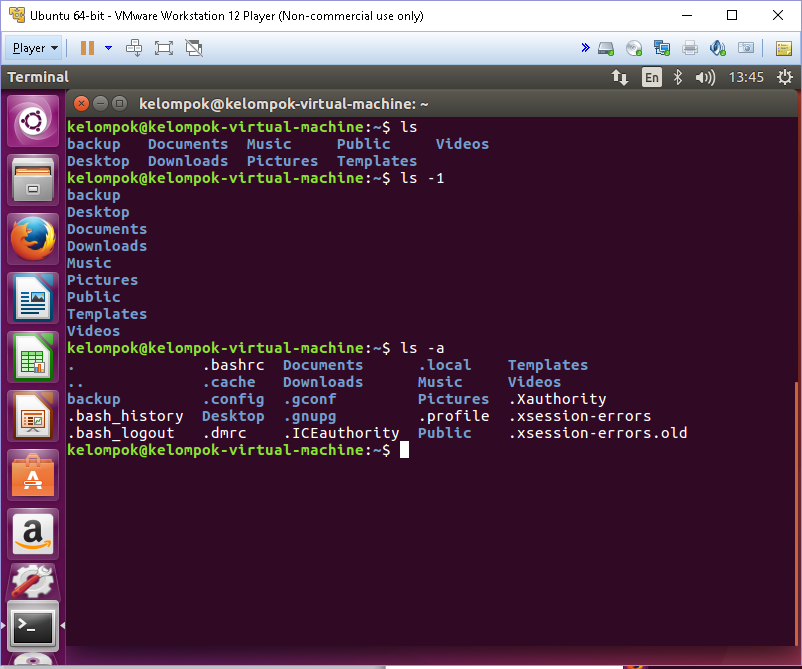802x669 pixels.
Task: Open System Settings from launcher
Action: pyautogui.click(x=33, y=582)
